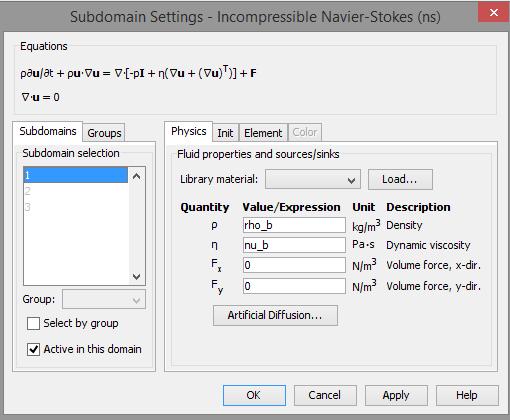Click the Apply button

396,395
